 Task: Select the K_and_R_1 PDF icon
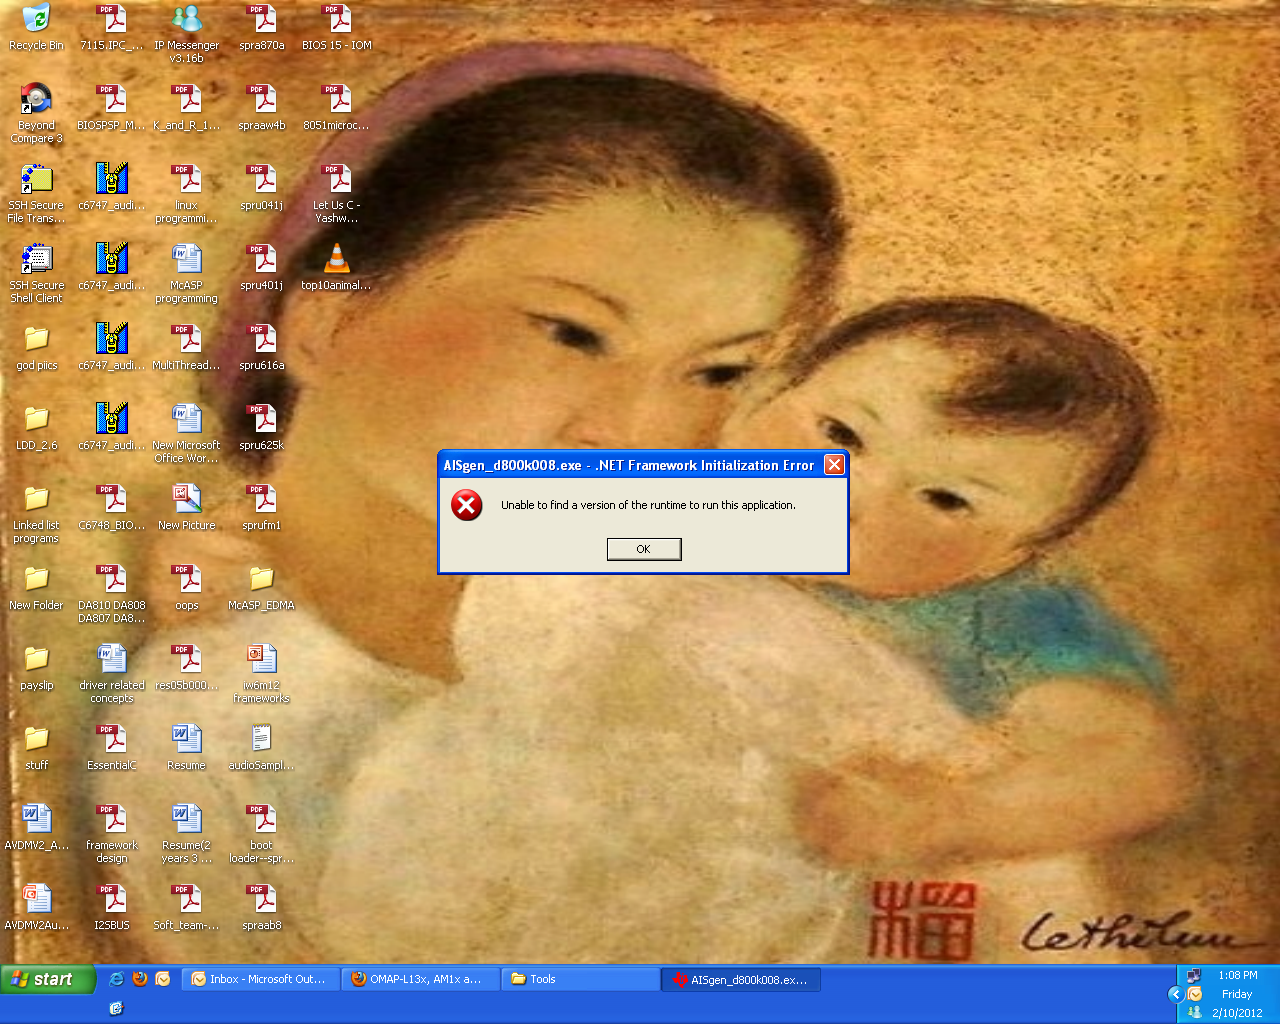coord(186,107)
